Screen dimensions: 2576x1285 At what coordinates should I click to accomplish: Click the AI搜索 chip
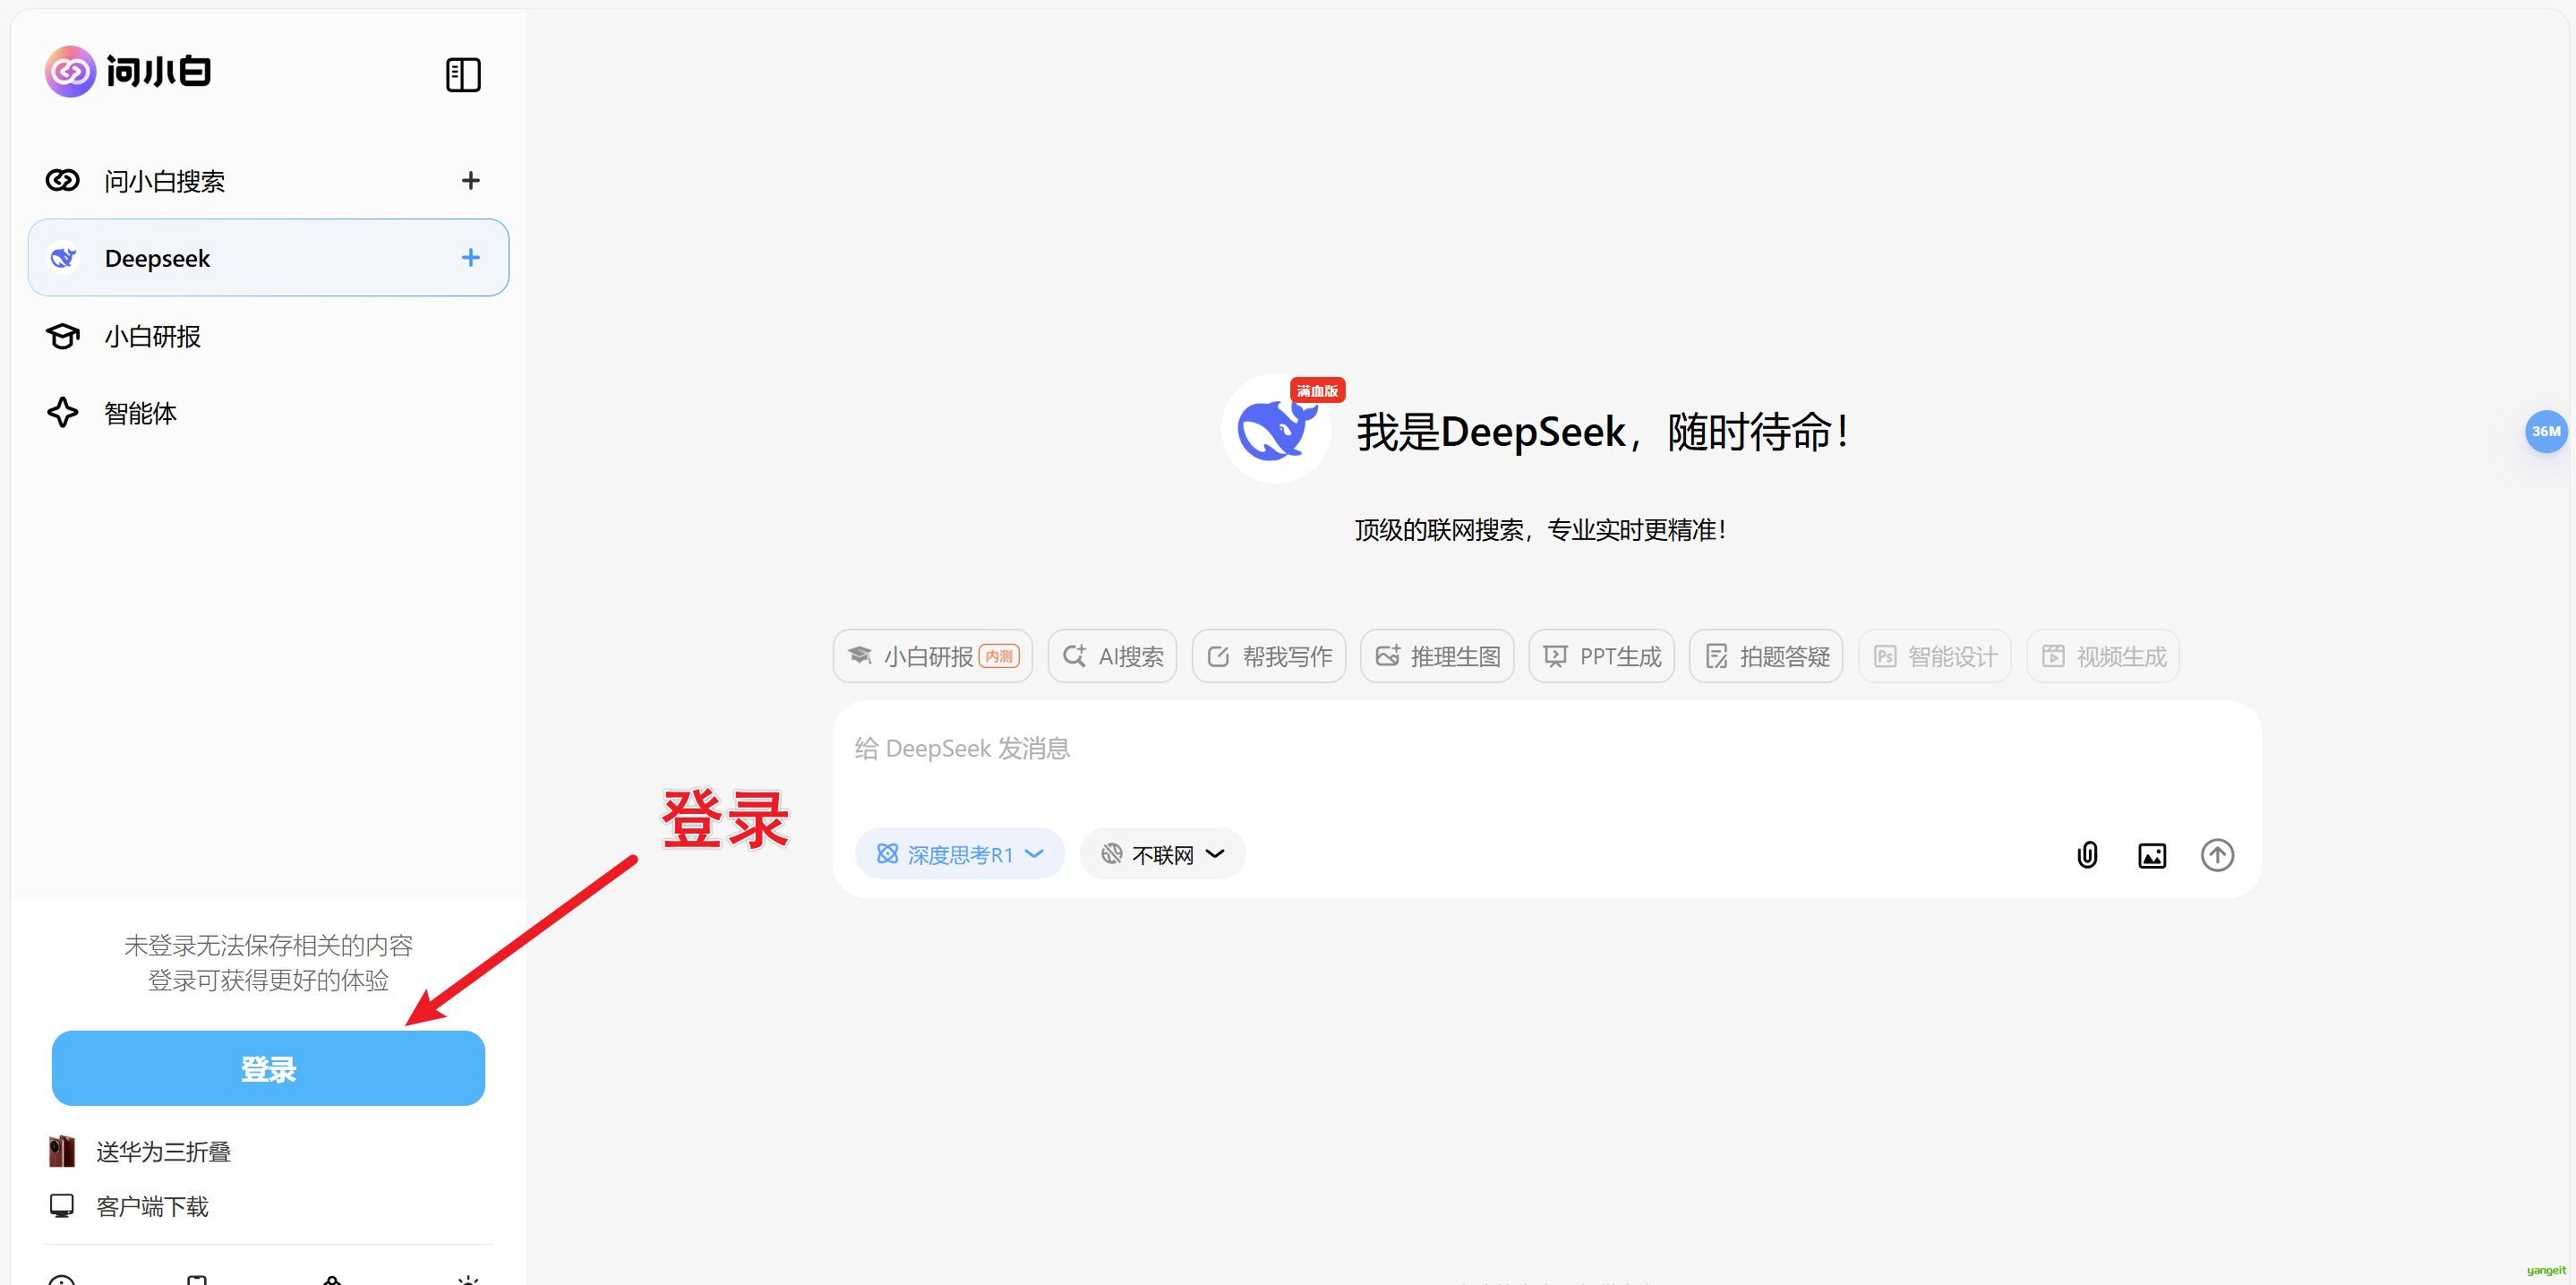tap(1112, 656)
